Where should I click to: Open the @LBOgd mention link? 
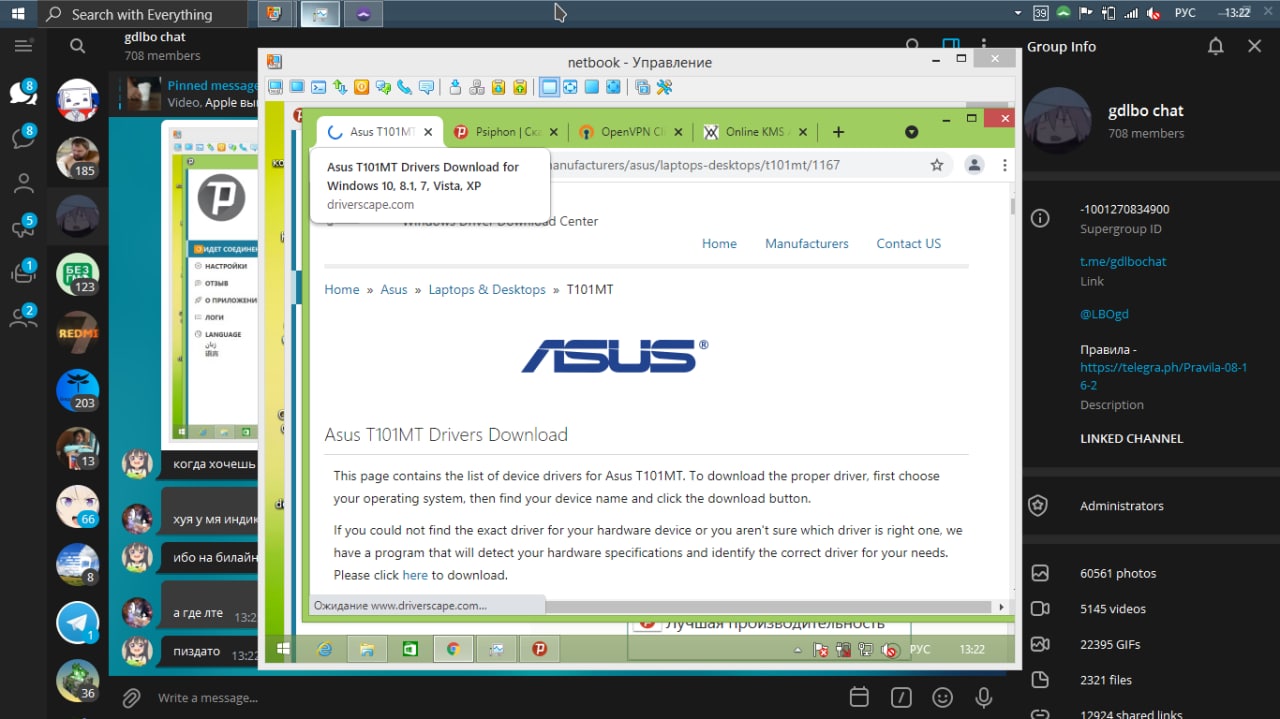point(1104,313)
